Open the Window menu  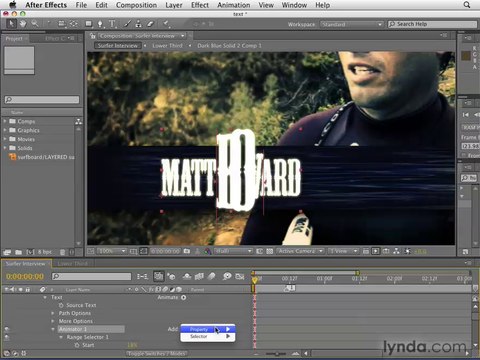294,5
